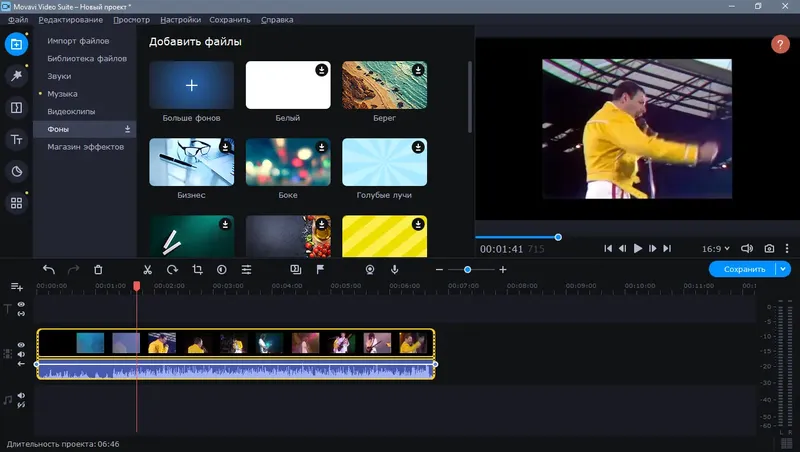The height and width of the screenshot is (452, 800).
Task: Mute the music audio track
Action: coord(21,395)
